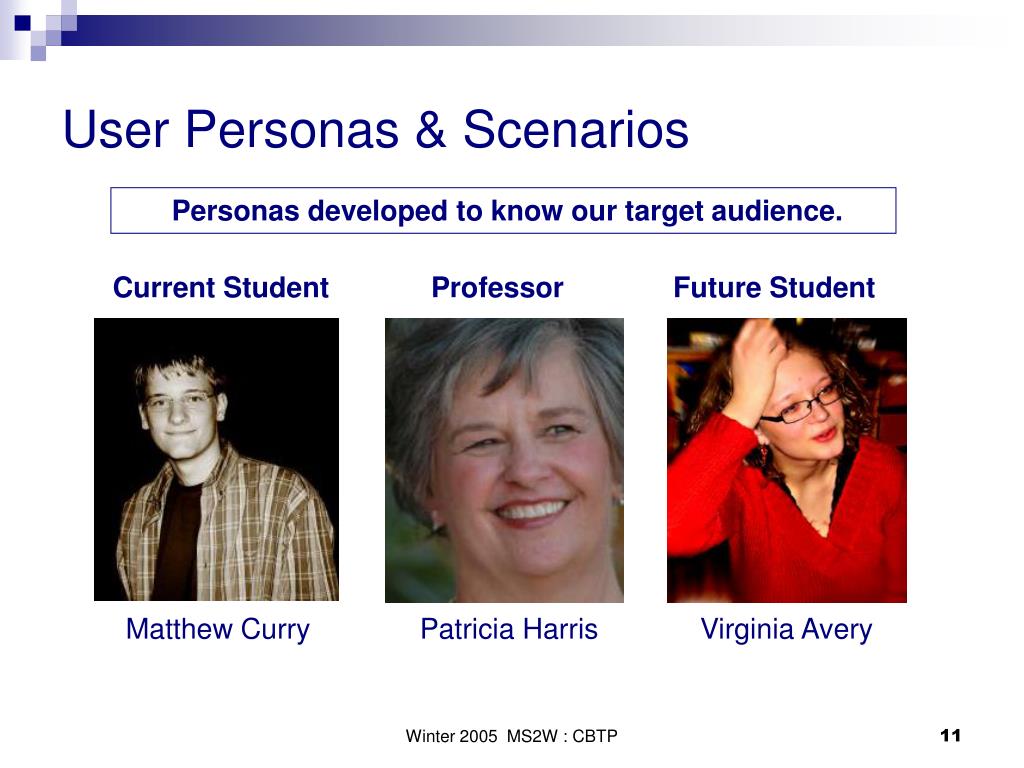Click the slide number 11
This screenshot has width=1024, height=768.
coord(950,735)
